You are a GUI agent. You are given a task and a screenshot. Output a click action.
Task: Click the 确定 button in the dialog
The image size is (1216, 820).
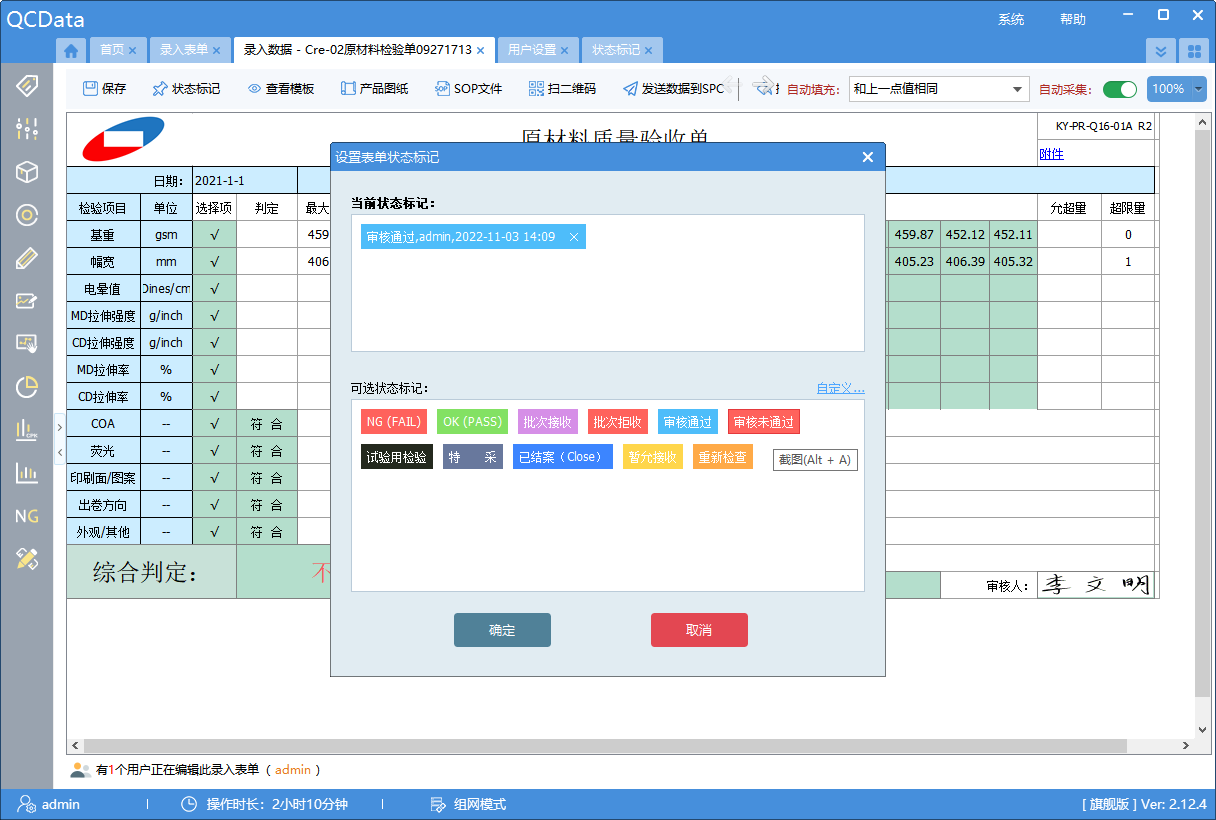tap(502, 630)
